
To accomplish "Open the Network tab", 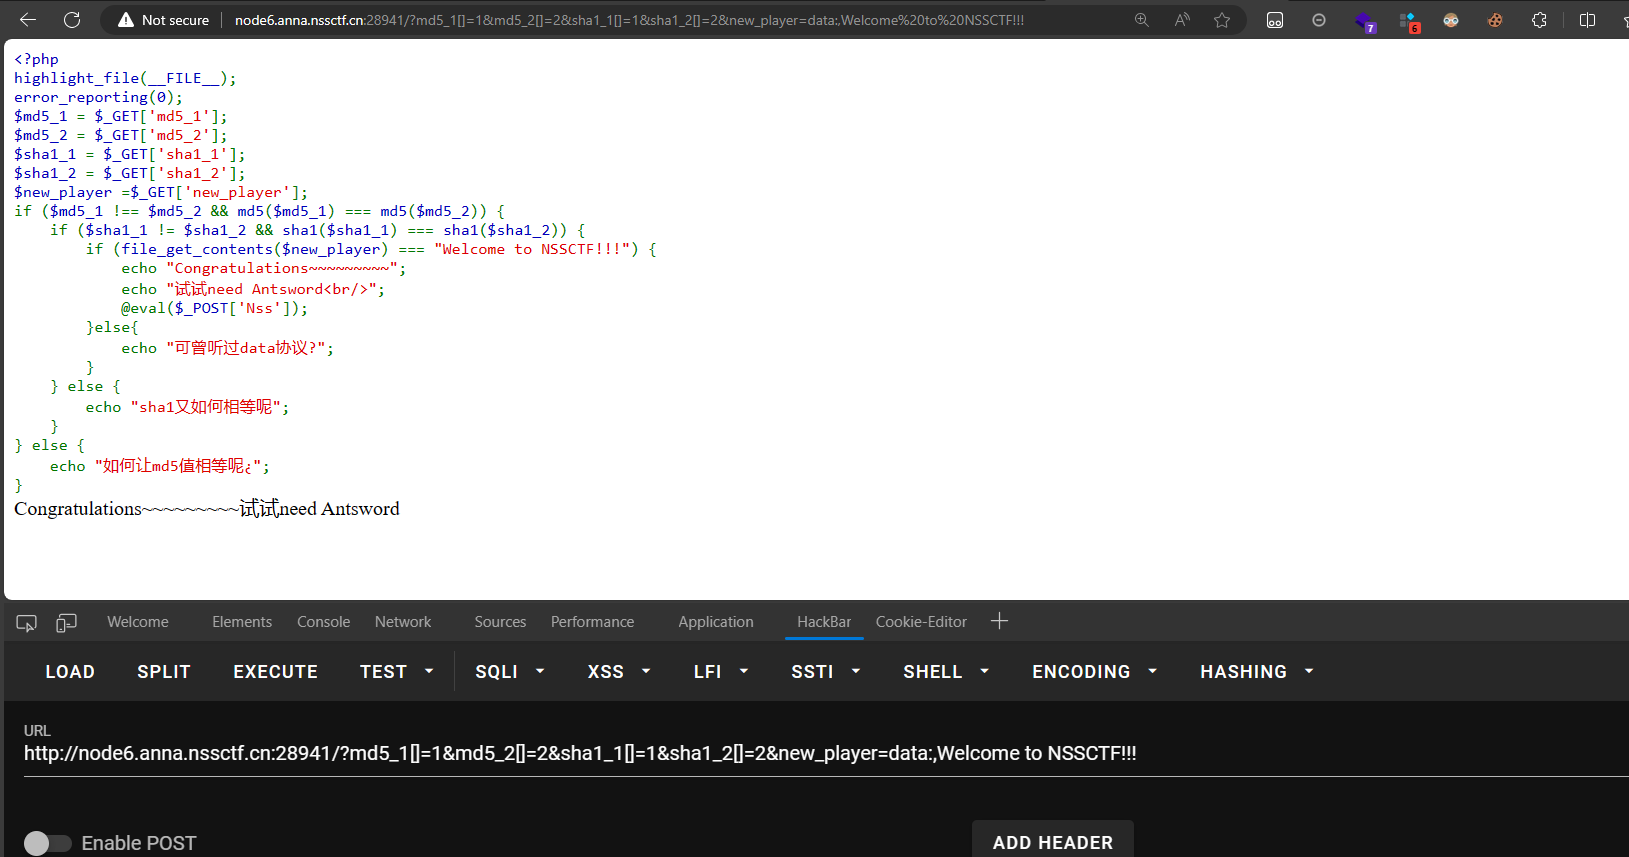I will [x=403, y=622].
